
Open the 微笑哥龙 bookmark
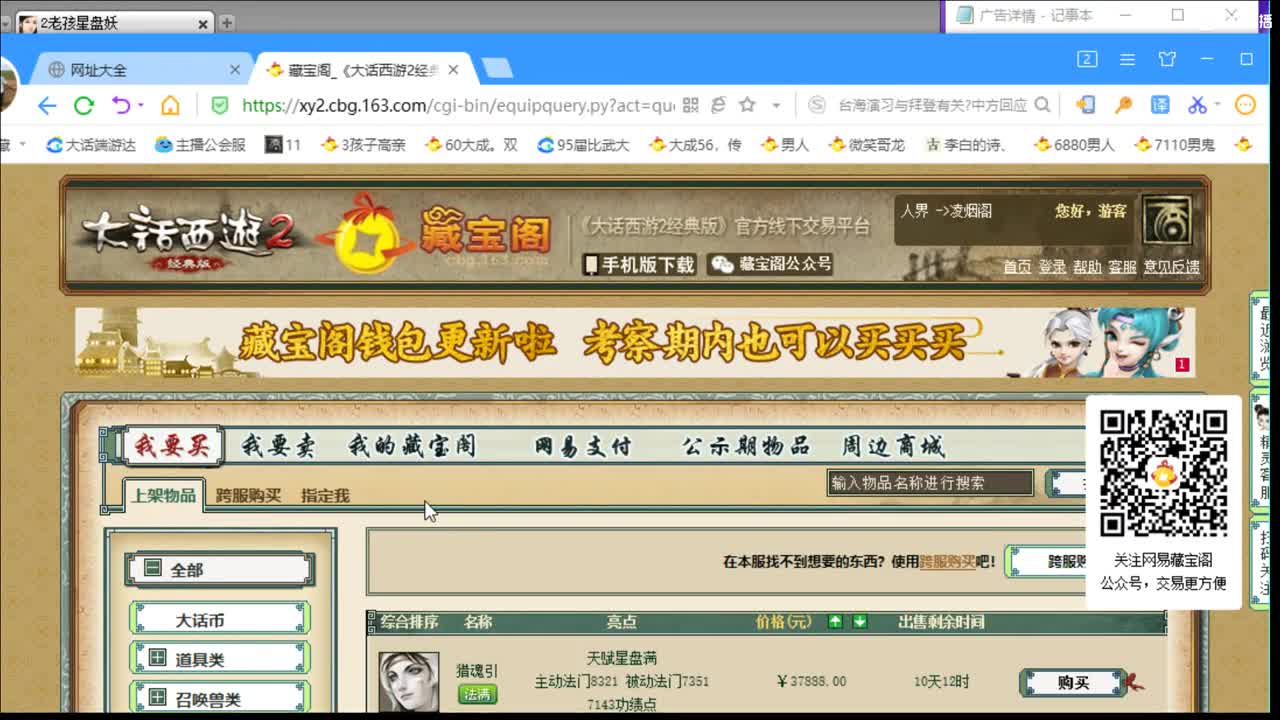click(x=866, y=145)
